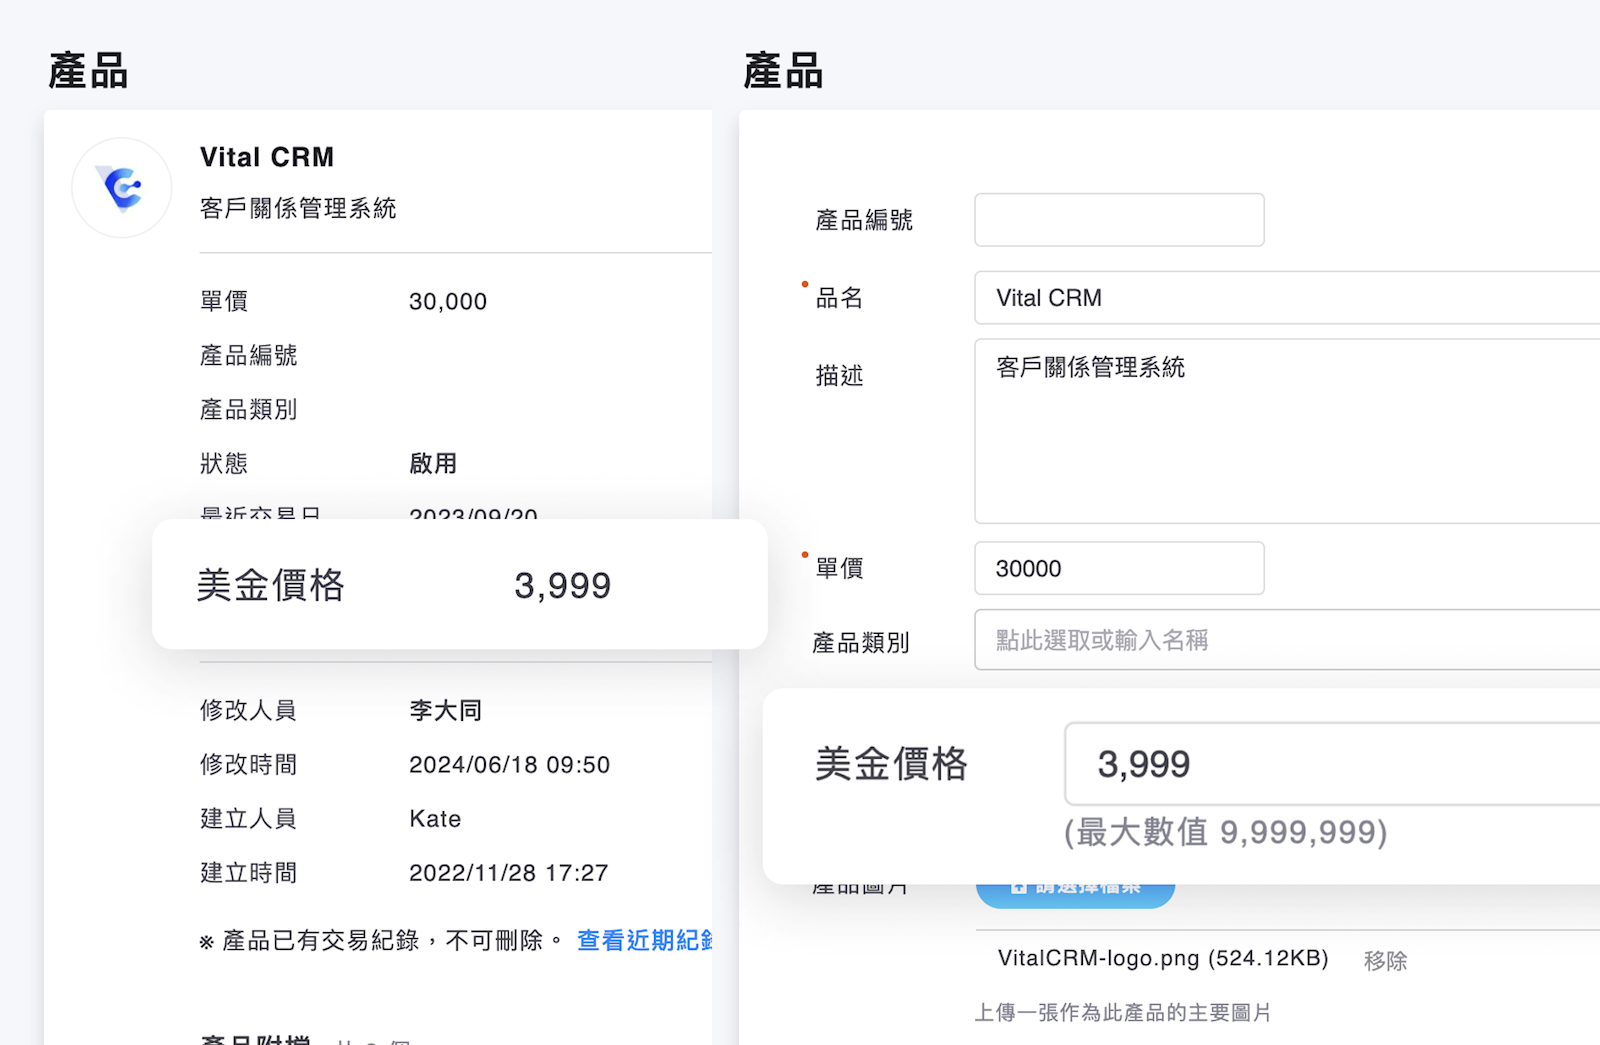Focus the 產品編號 input field
1600x1045 pixels.
1118,220
